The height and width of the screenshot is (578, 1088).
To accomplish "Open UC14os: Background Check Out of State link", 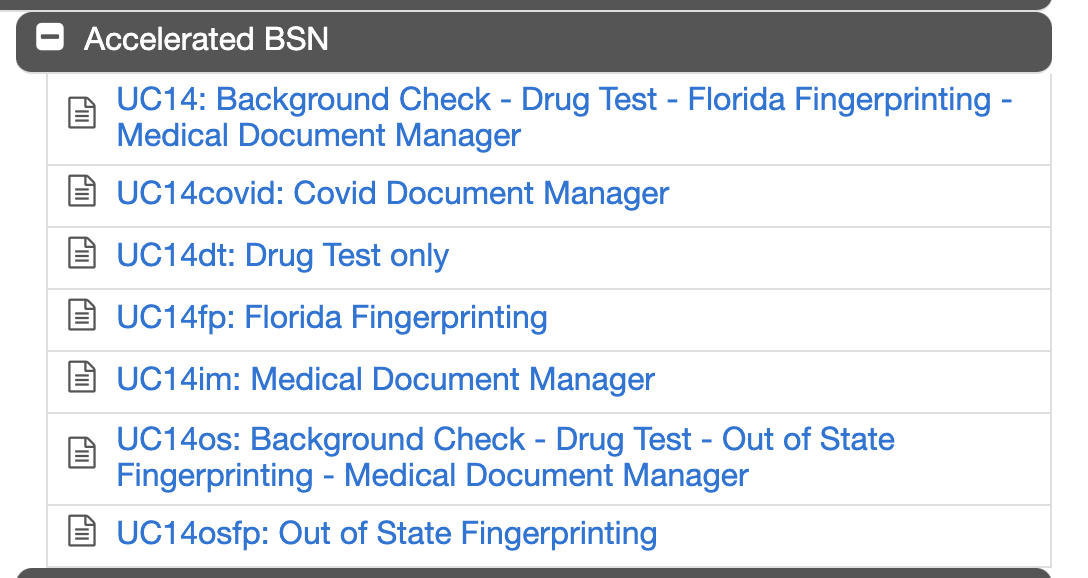I will (x=505, y=457).
